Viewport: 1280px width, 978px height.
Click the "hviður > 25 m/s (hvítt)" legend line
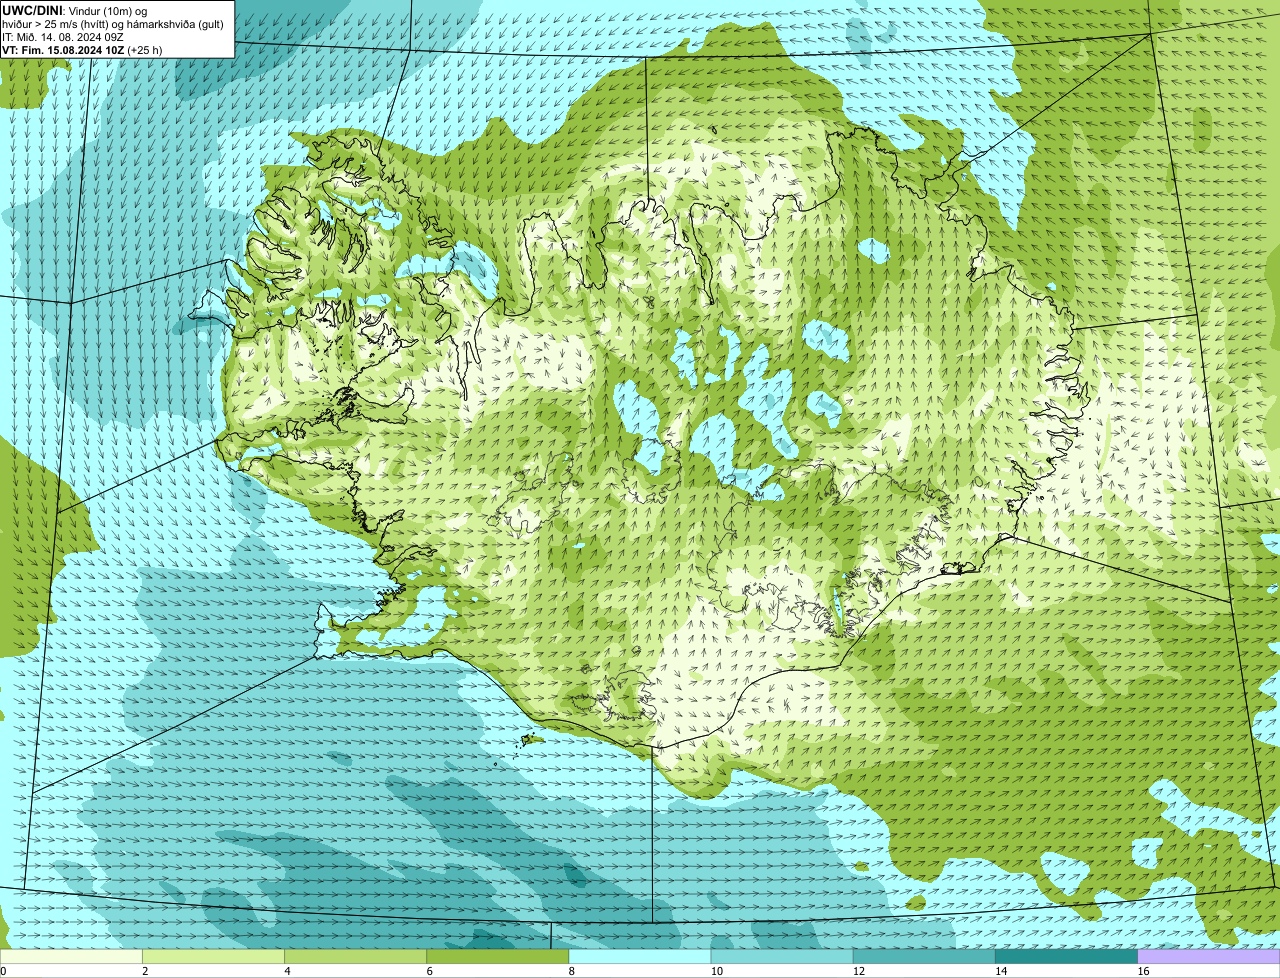point(58,24)
